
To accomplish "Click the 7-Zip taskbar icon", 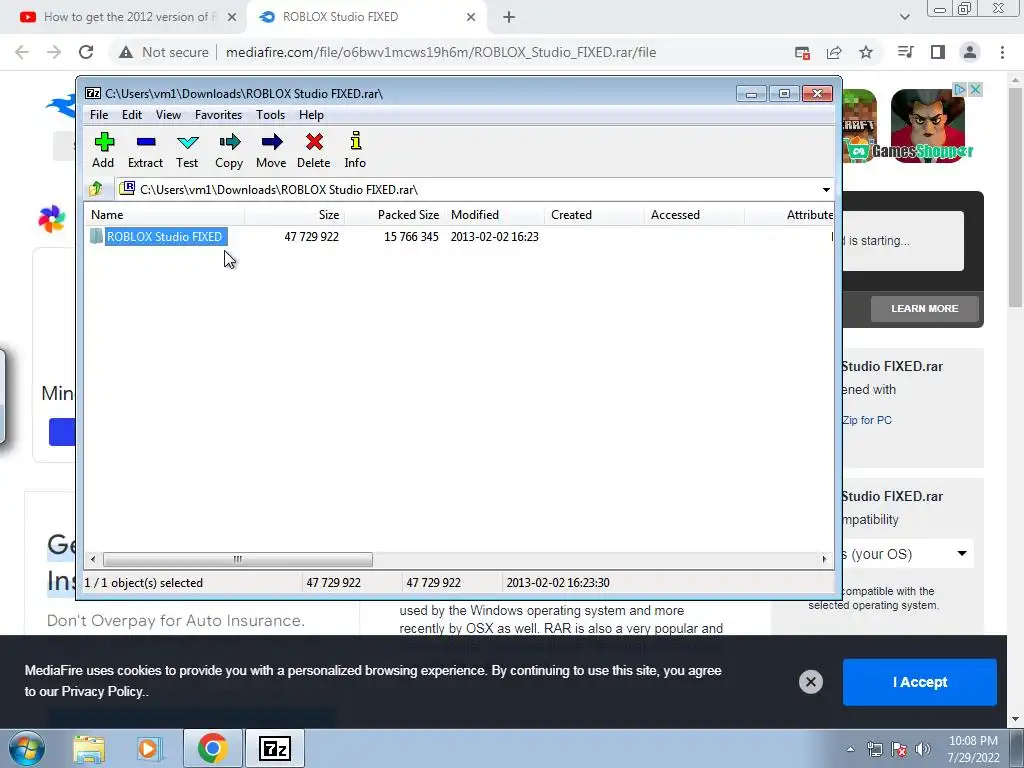I will (x=274, y=748).
